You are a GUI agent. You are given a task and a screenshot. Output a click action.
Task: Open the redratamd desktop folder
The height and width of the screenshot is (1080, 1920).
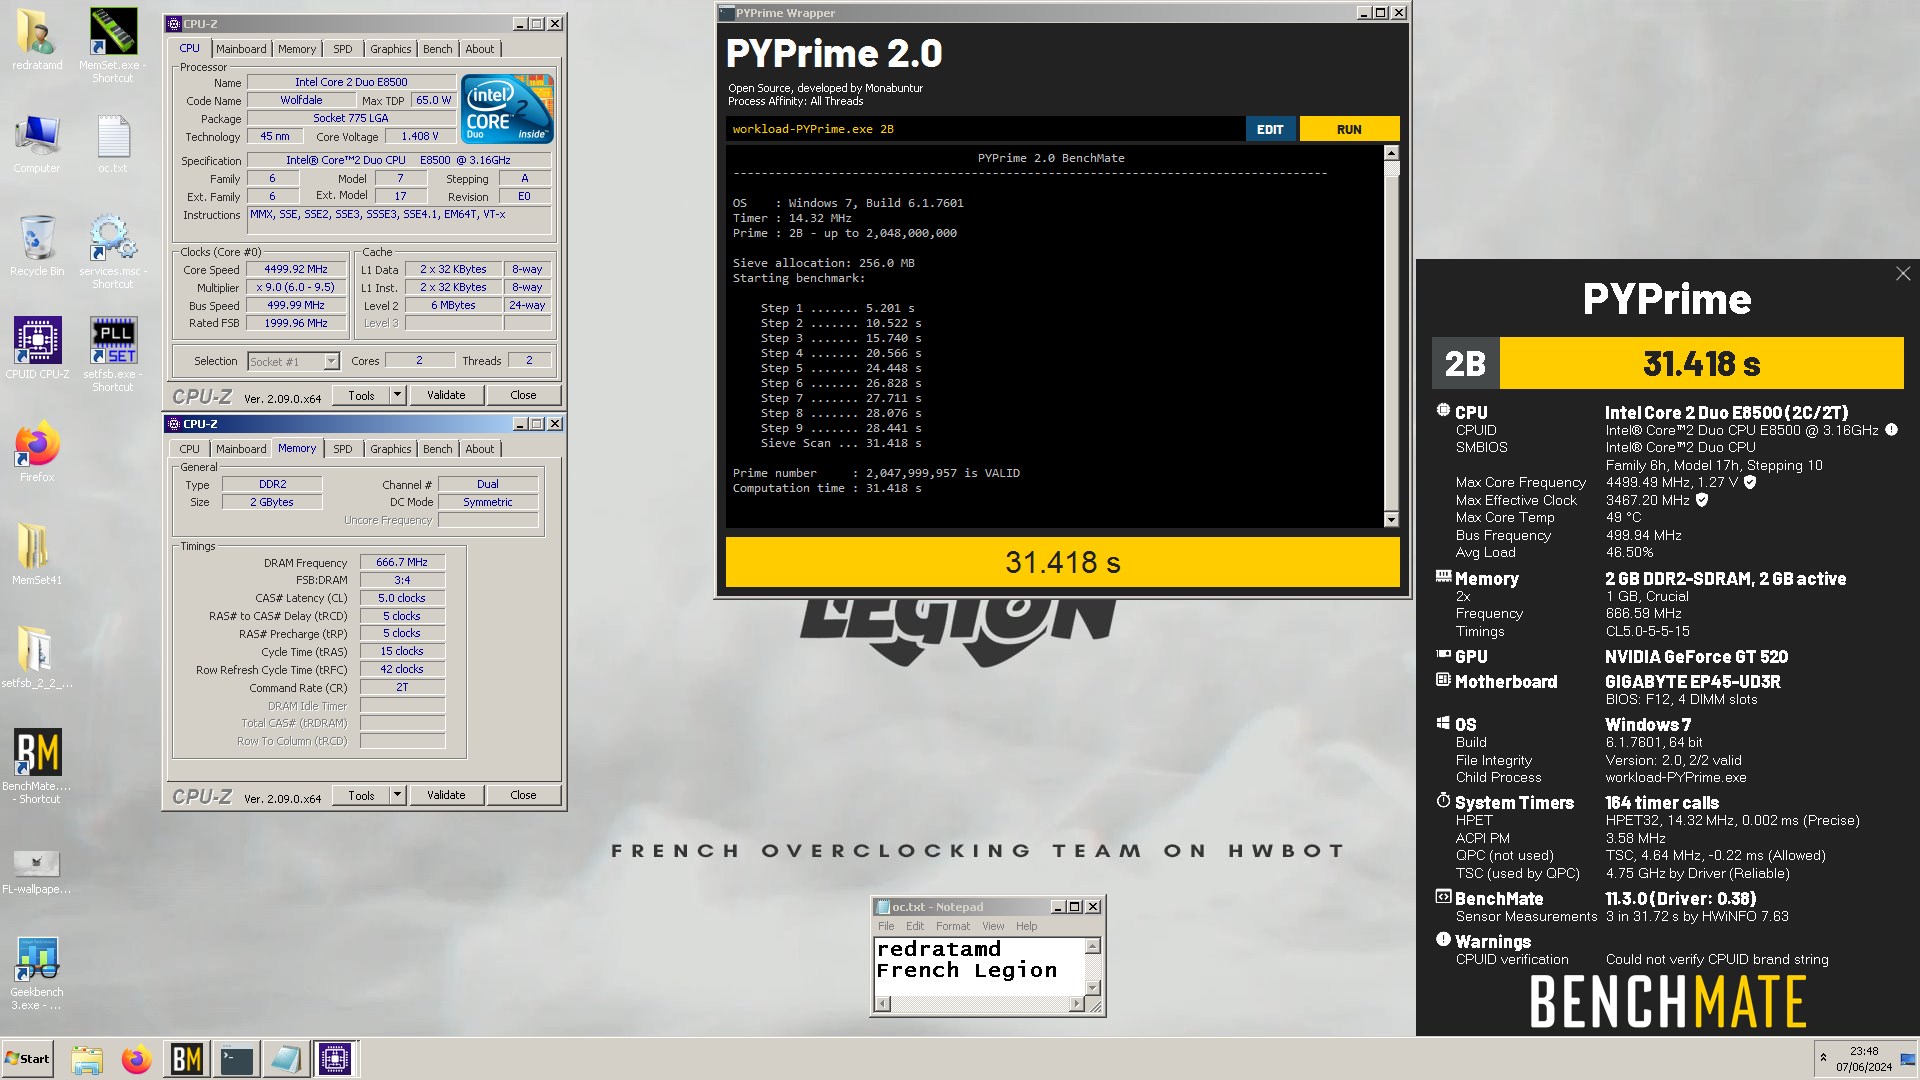pos(37,39)
